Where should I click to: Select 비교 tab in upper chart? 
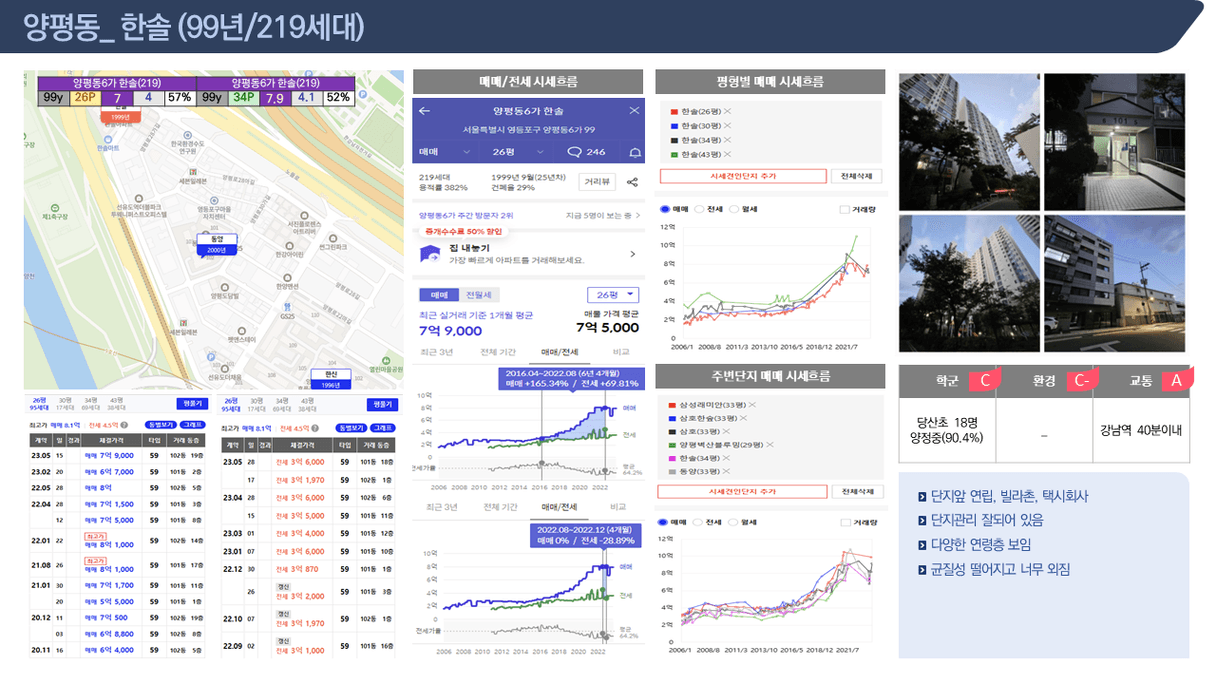point(620,352)
